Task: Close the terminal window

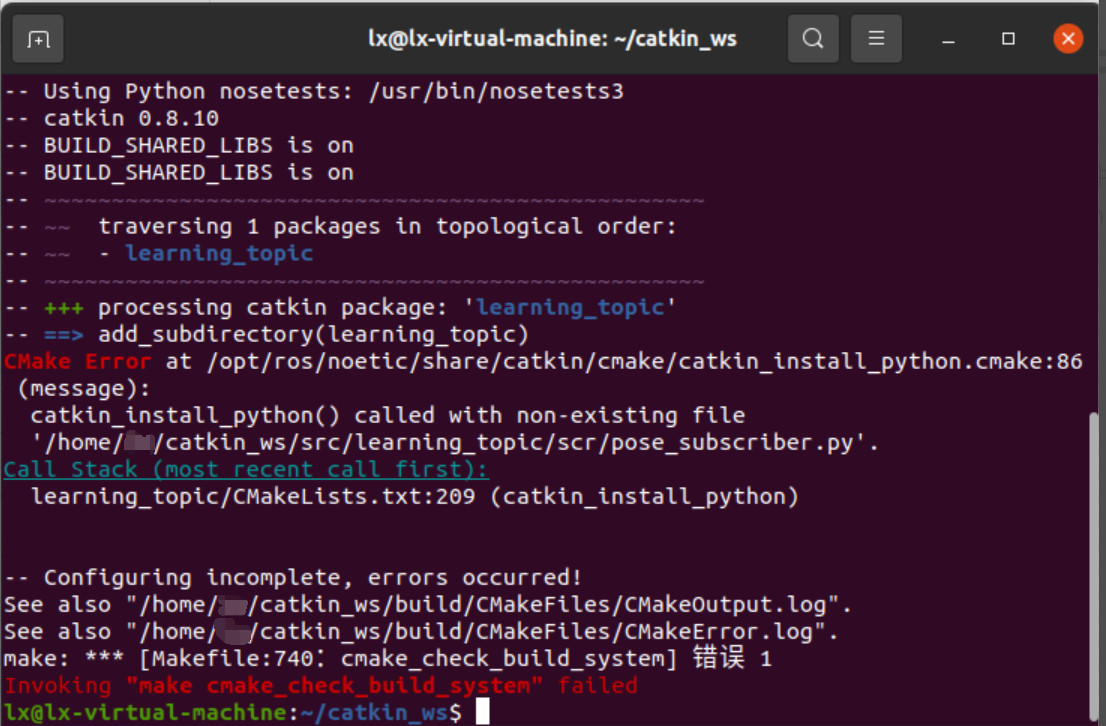Action: [1068, 39]
